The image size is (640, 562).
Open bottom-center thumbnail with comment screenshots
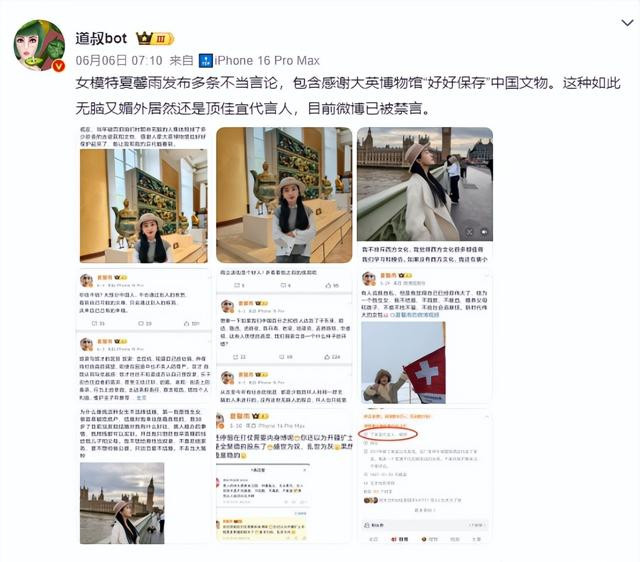point(284,476)
